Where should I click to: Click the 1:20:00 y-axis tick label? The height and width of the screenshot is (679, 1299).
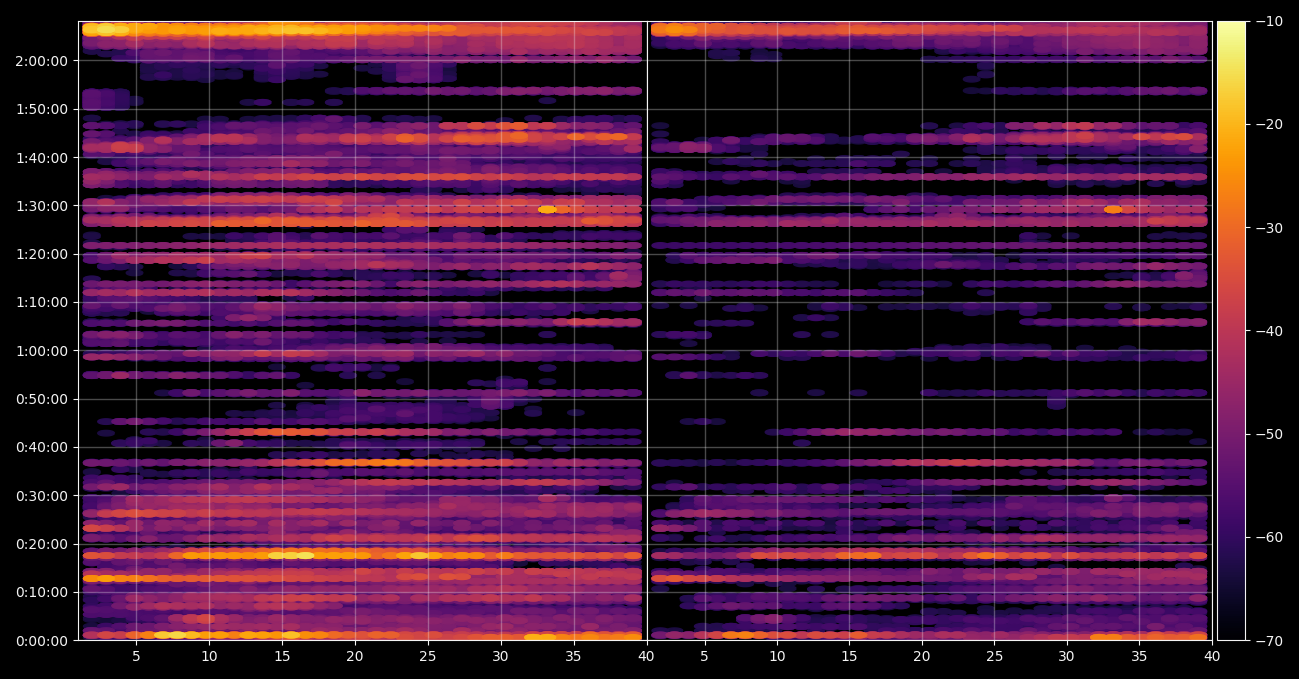pos(42,254)
